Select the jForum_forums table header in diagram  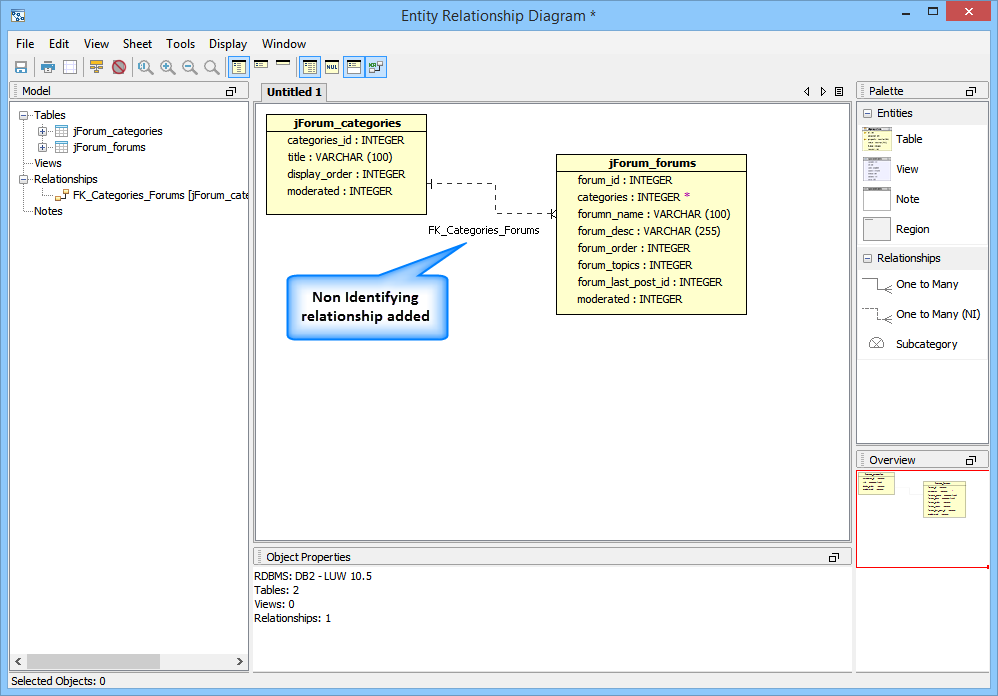[x=652, y=163]
